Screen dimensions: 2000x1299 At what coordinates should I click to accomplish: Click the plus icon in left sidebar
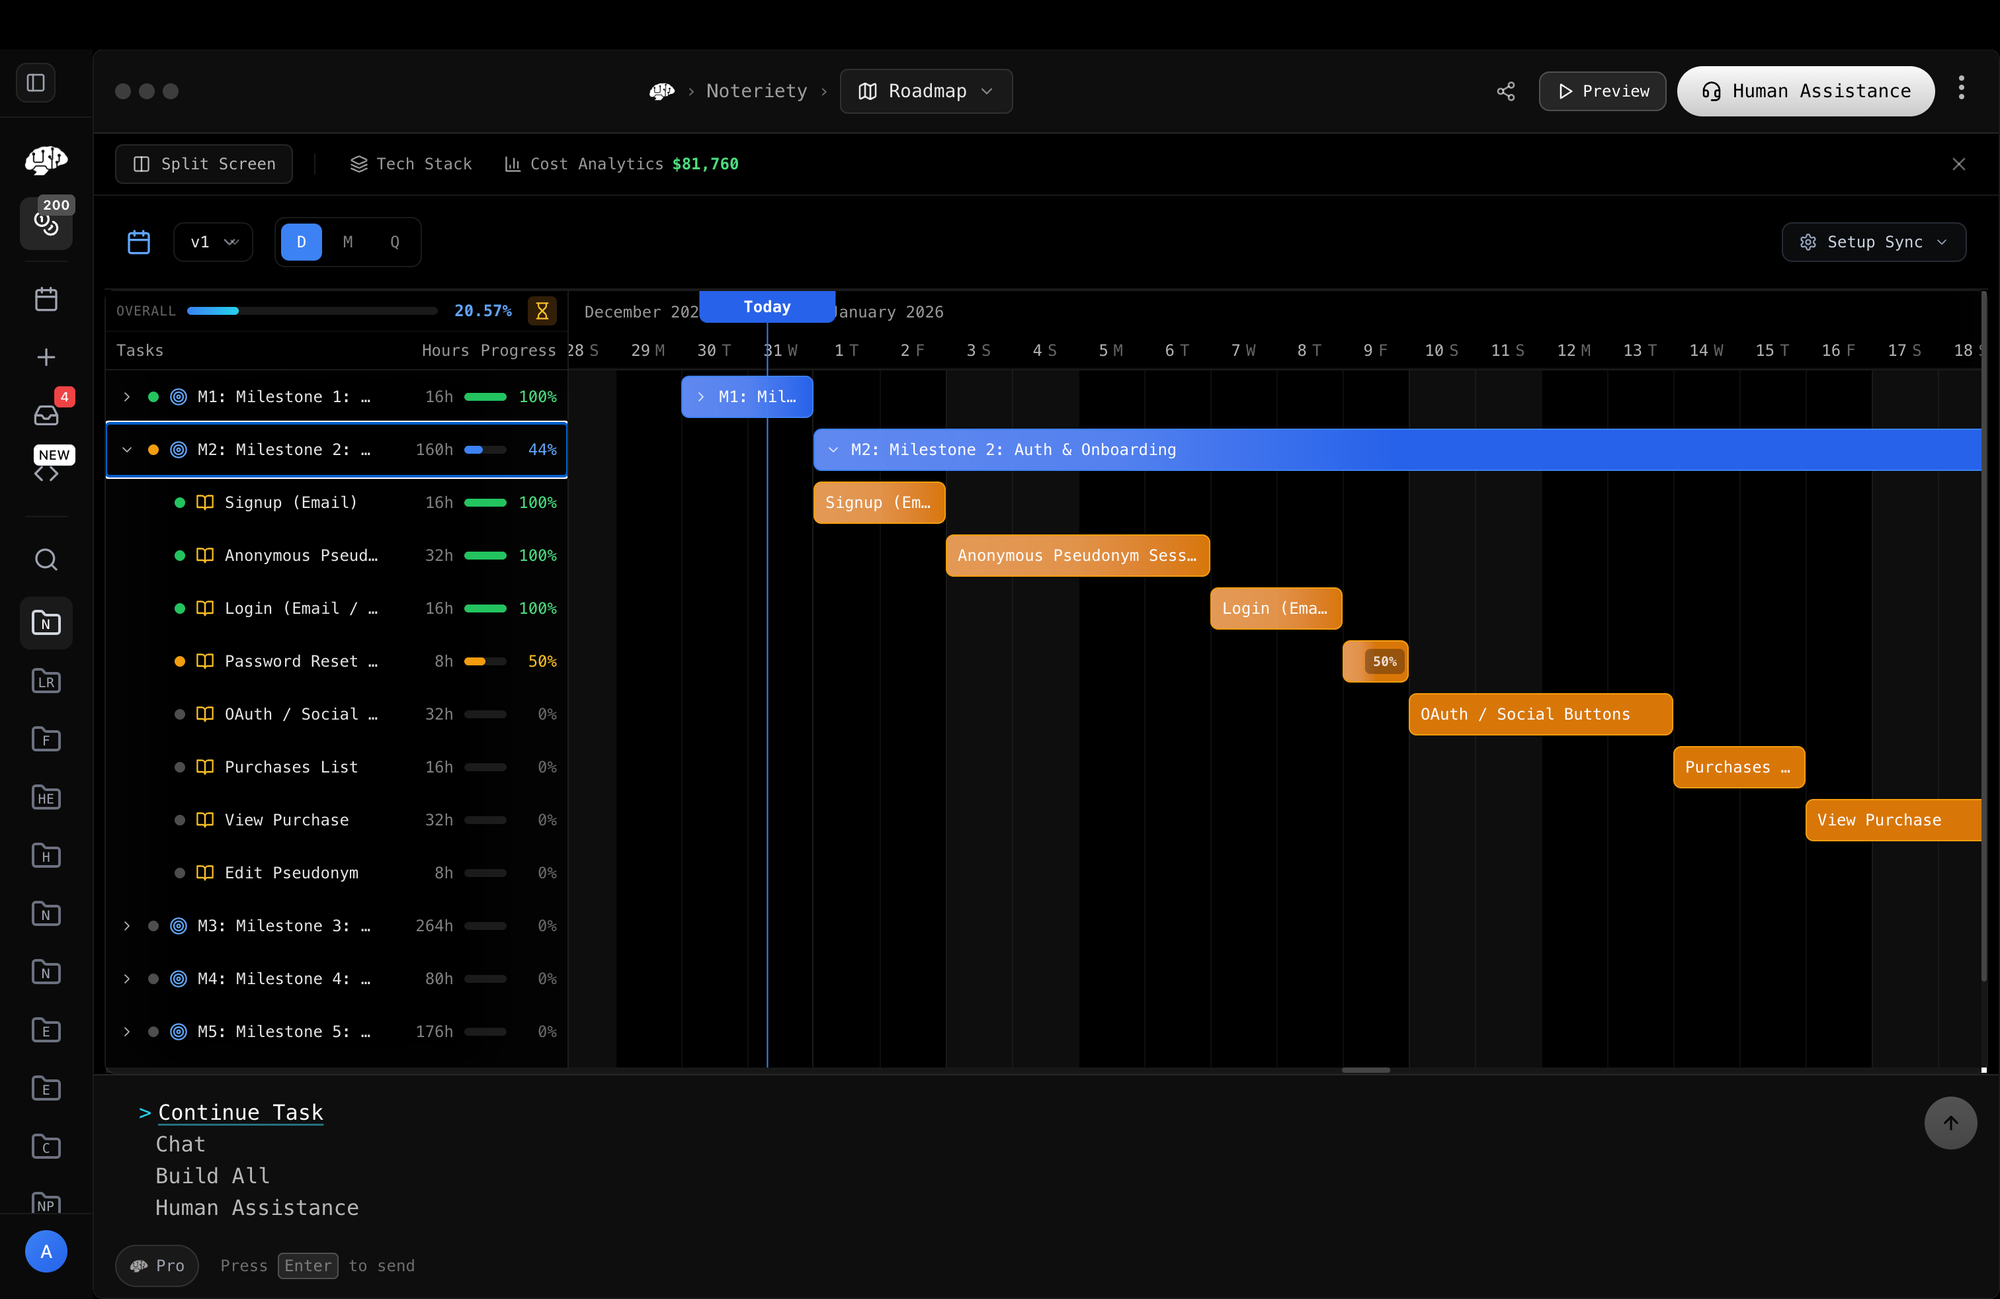[46, 357]
